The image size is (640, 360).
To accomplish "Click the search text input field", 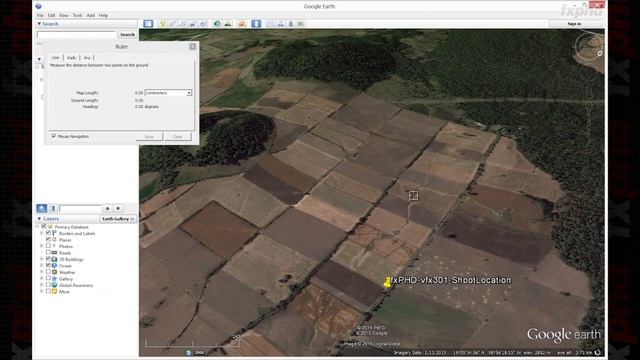I will click(77, 34).
